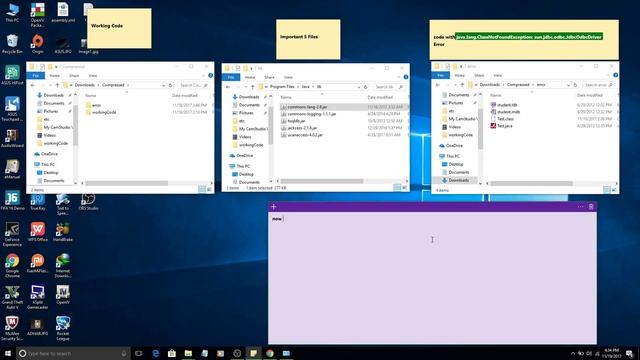Open View tab in lib window
640x360 pixels.
point(288,77)
